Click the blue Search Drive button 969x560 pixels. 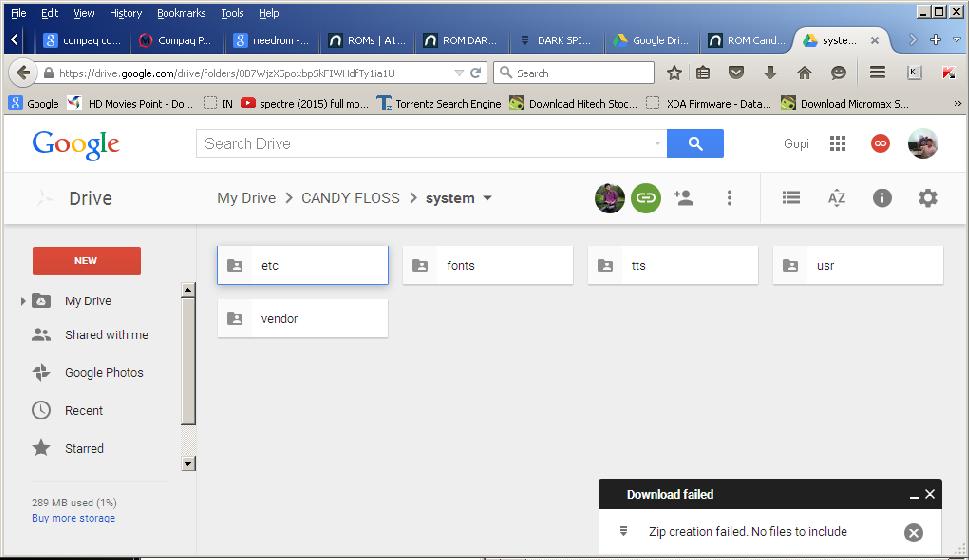[x=695, y=144]
